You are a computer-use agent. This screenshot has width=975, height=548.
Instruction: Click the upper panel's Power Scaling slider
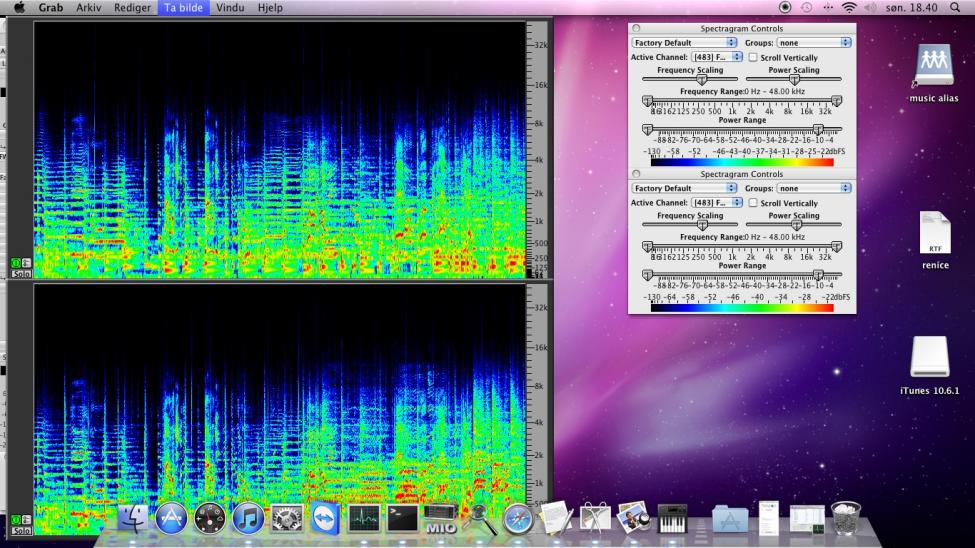tap(796, 79)
